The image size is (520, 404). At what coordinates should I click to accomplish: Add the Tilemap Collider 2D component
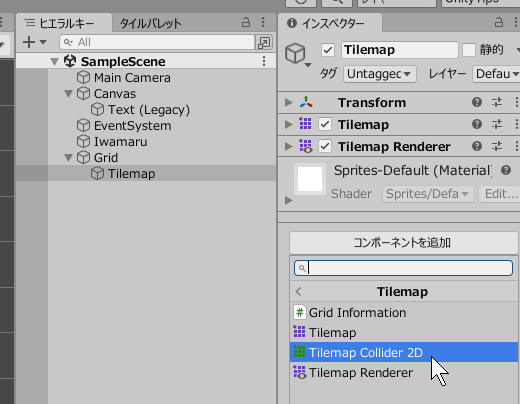(x=404, y=352)
